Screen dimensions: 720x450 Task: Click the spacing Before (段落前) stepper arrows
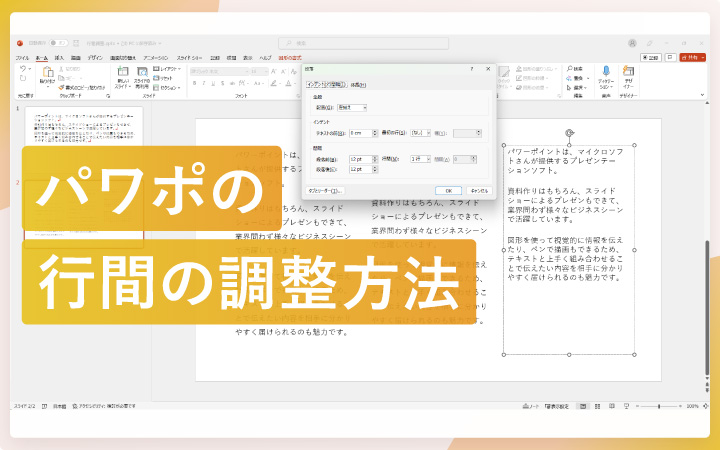pyautogui.click(x=375, y=159)
